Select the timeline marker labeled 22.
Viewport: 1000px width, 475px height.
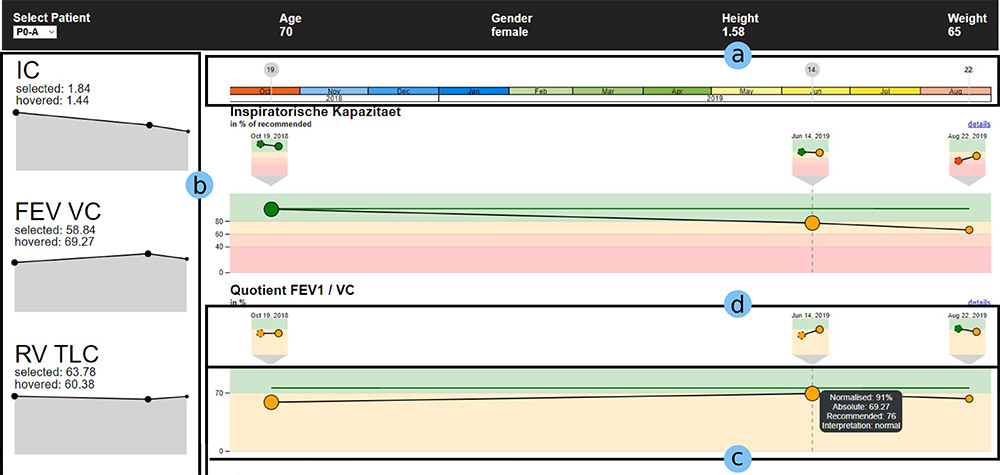[969, 69]
